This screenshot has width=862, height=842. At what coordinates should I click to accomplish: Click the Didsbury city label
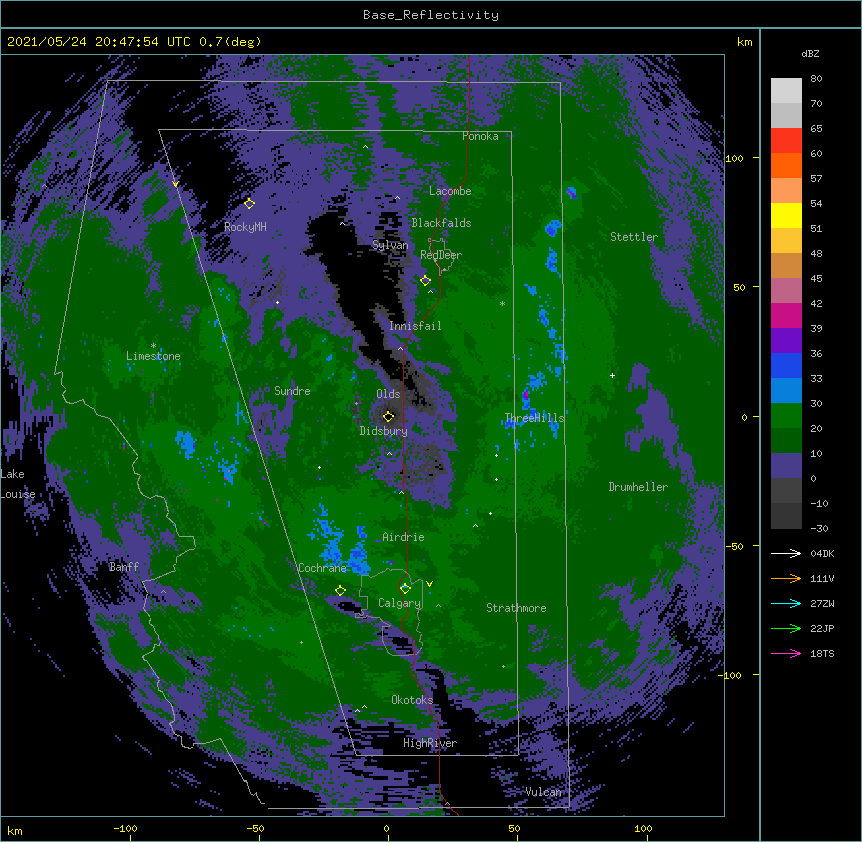[x=384, y=431]
